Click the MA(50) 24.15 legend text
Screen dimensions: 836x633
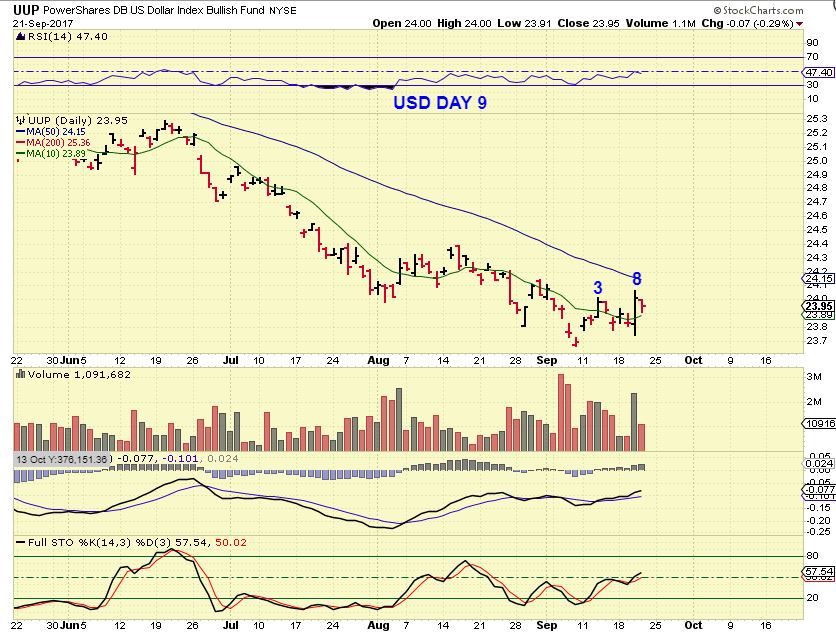[55, 132]
